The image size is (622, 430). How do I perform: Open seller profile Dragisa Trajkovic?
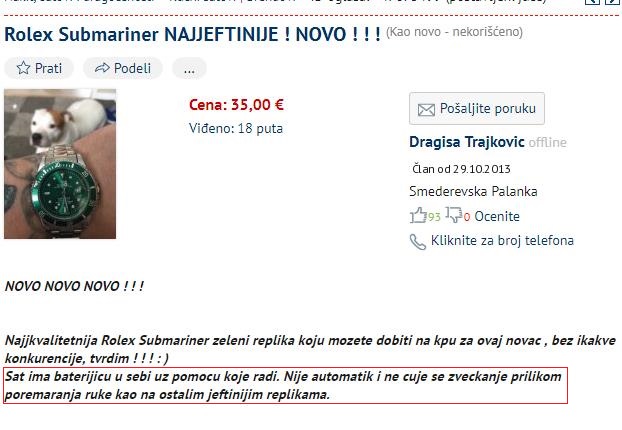tap(466, 142)
